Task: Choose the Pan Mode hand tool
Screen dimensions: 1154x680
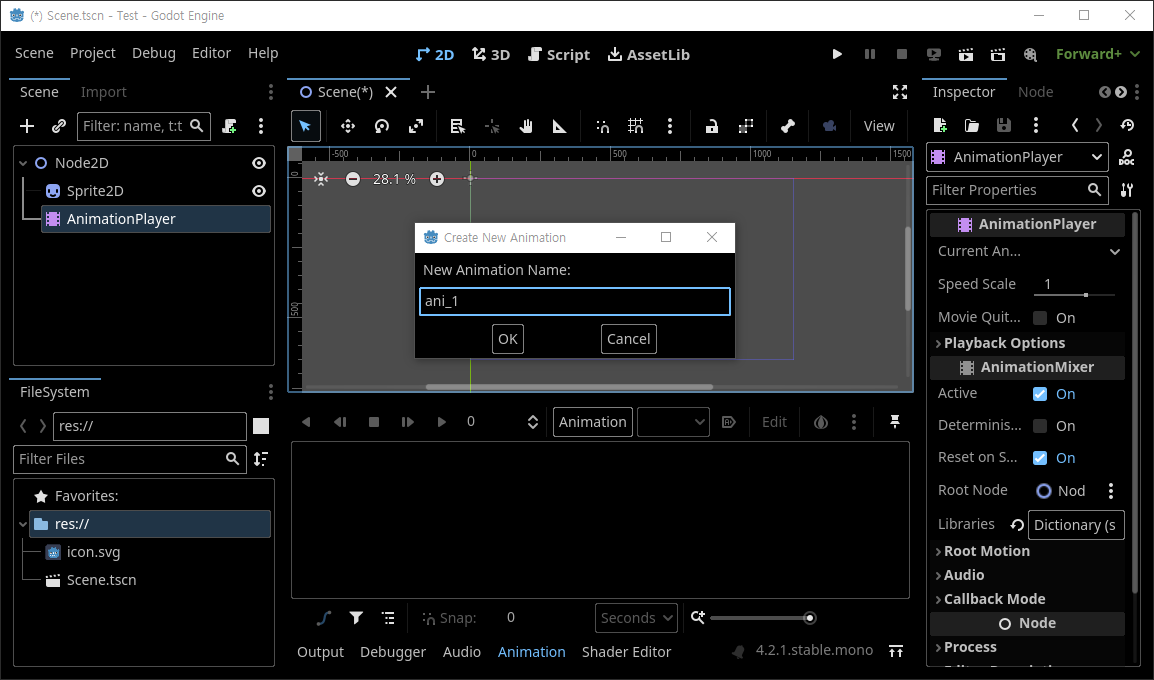Action: [525, 127]
